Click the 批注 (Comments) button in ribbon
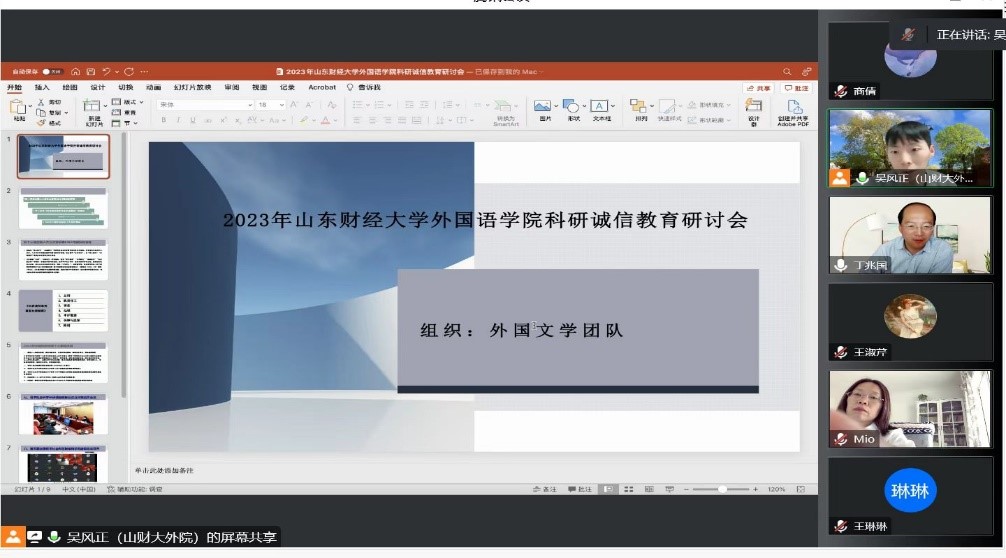Viewport: 1006px width, 558px height. coord(795,88)
